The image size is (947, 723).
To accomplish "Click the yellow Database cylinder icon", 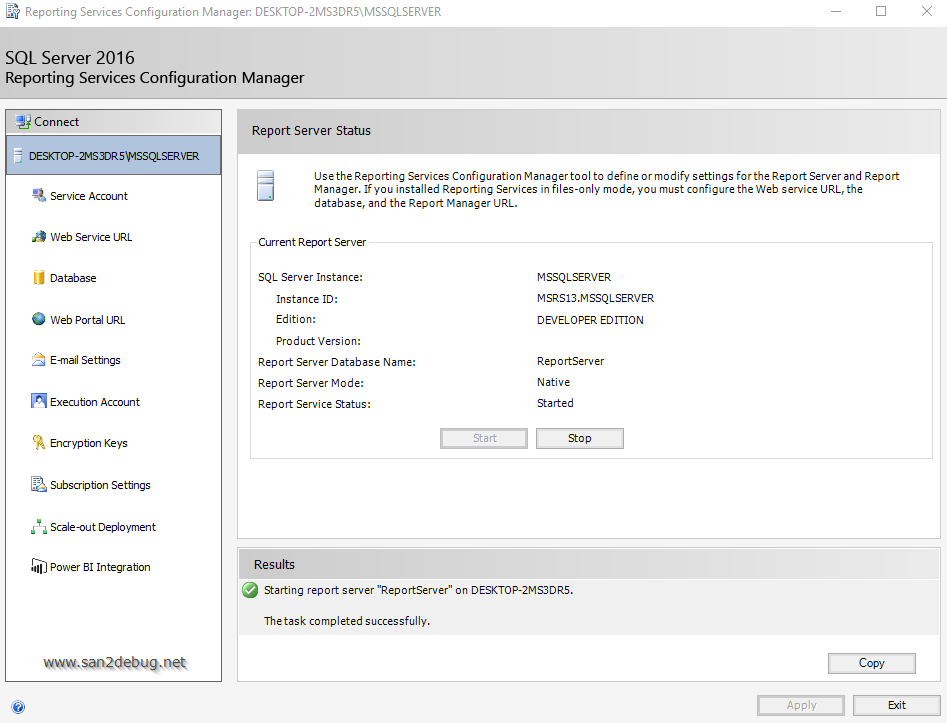I will tap(39, 278).
